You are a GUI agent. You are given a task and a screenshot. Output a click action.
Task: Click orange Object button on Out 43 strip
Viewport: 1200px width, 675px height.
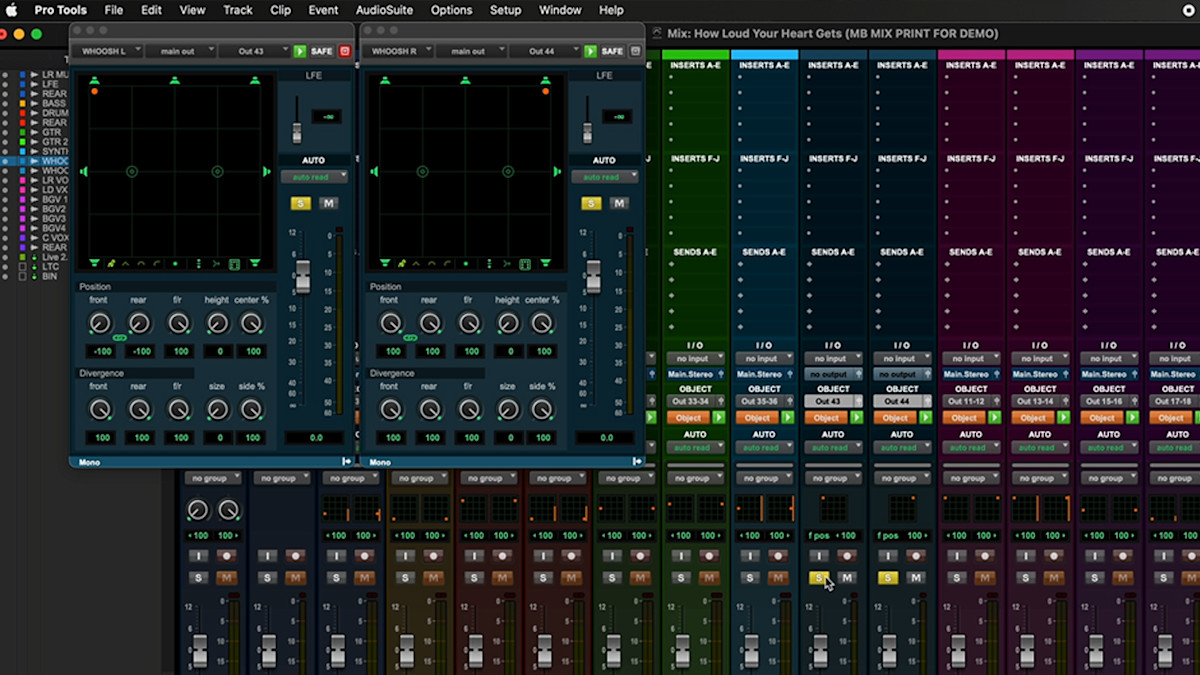click(826, 418)
